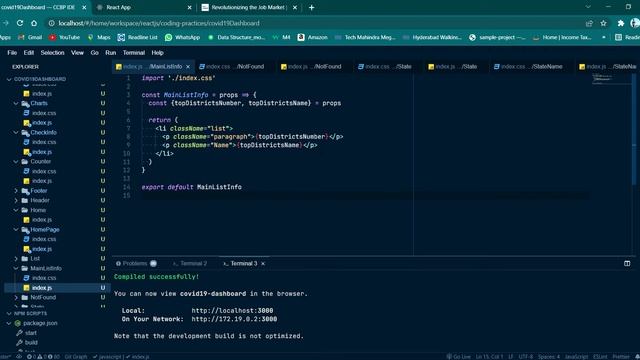Viewport: 640px width, 360px height.
Task: Open the Selection menu
Action: (x=52, y=53)
